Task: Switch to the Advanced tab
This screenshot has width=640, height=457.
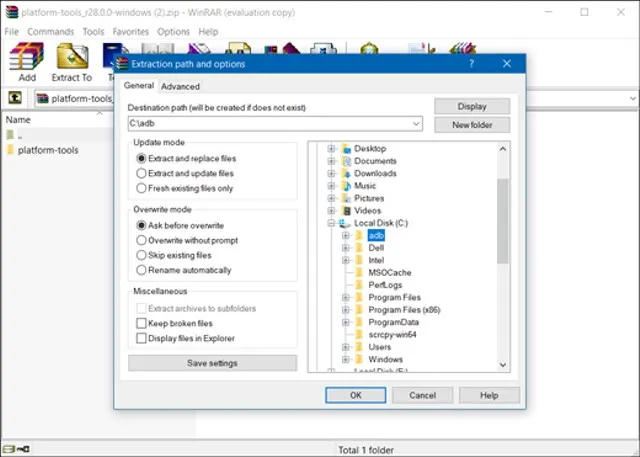Action: tap(180, 87)
